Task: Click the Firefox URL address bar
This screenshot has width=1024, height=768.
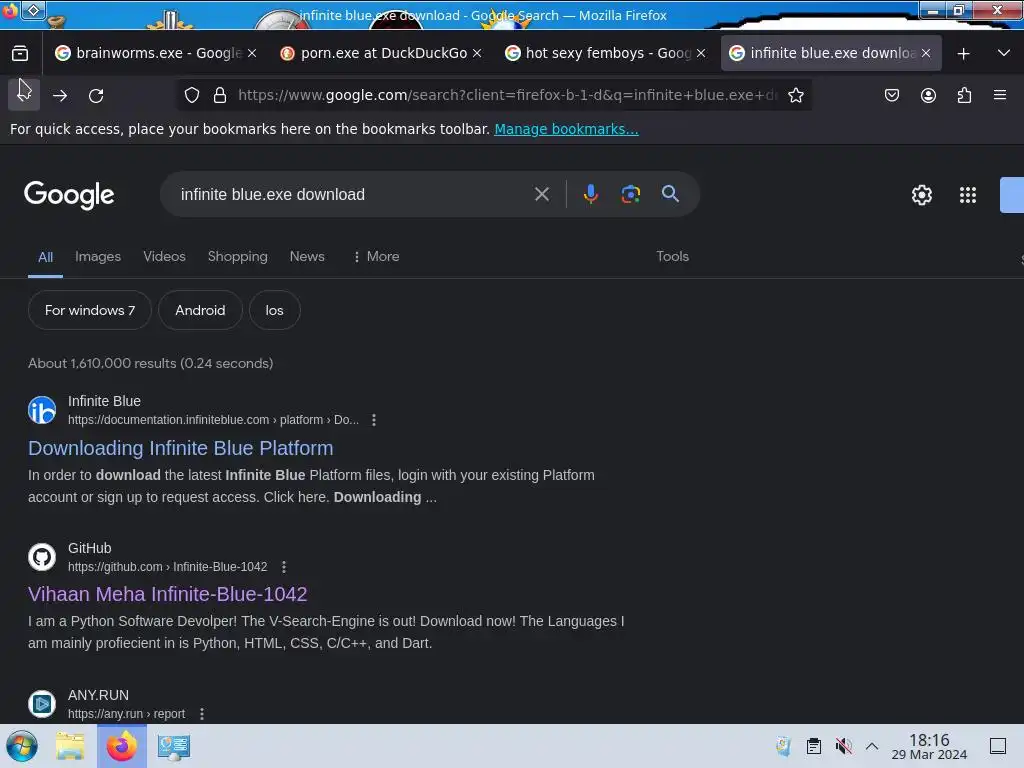Action: coord(506,95)
